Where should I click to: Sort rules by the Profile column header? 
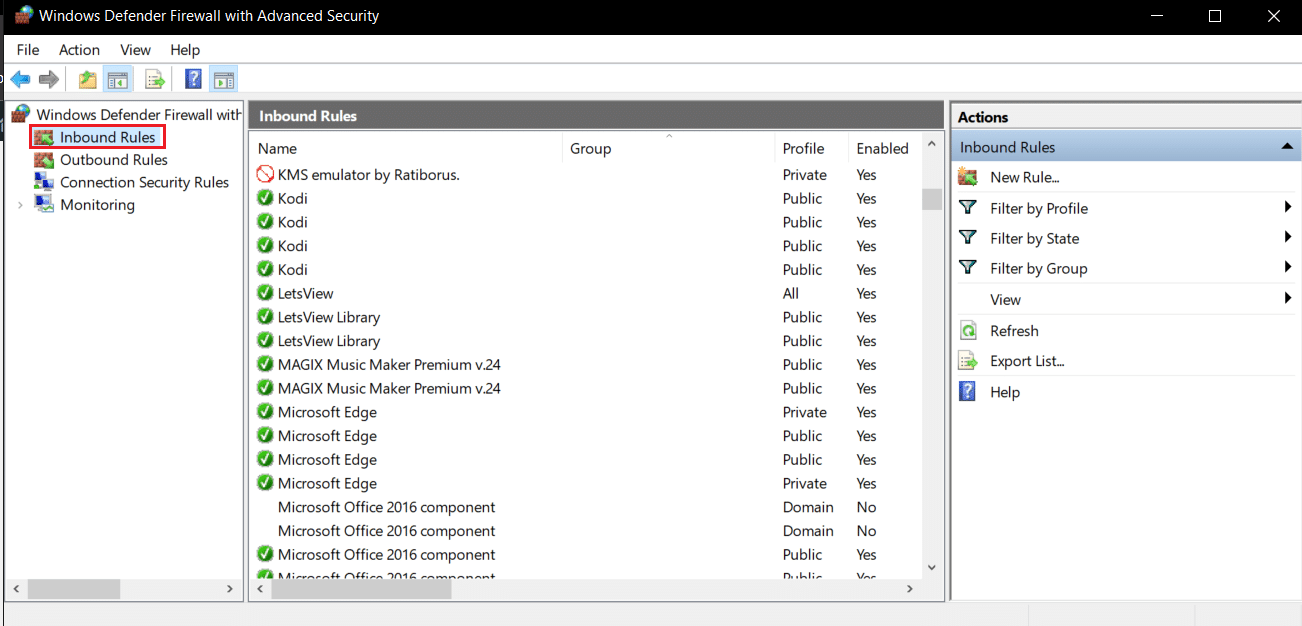[x=812, y=148]
